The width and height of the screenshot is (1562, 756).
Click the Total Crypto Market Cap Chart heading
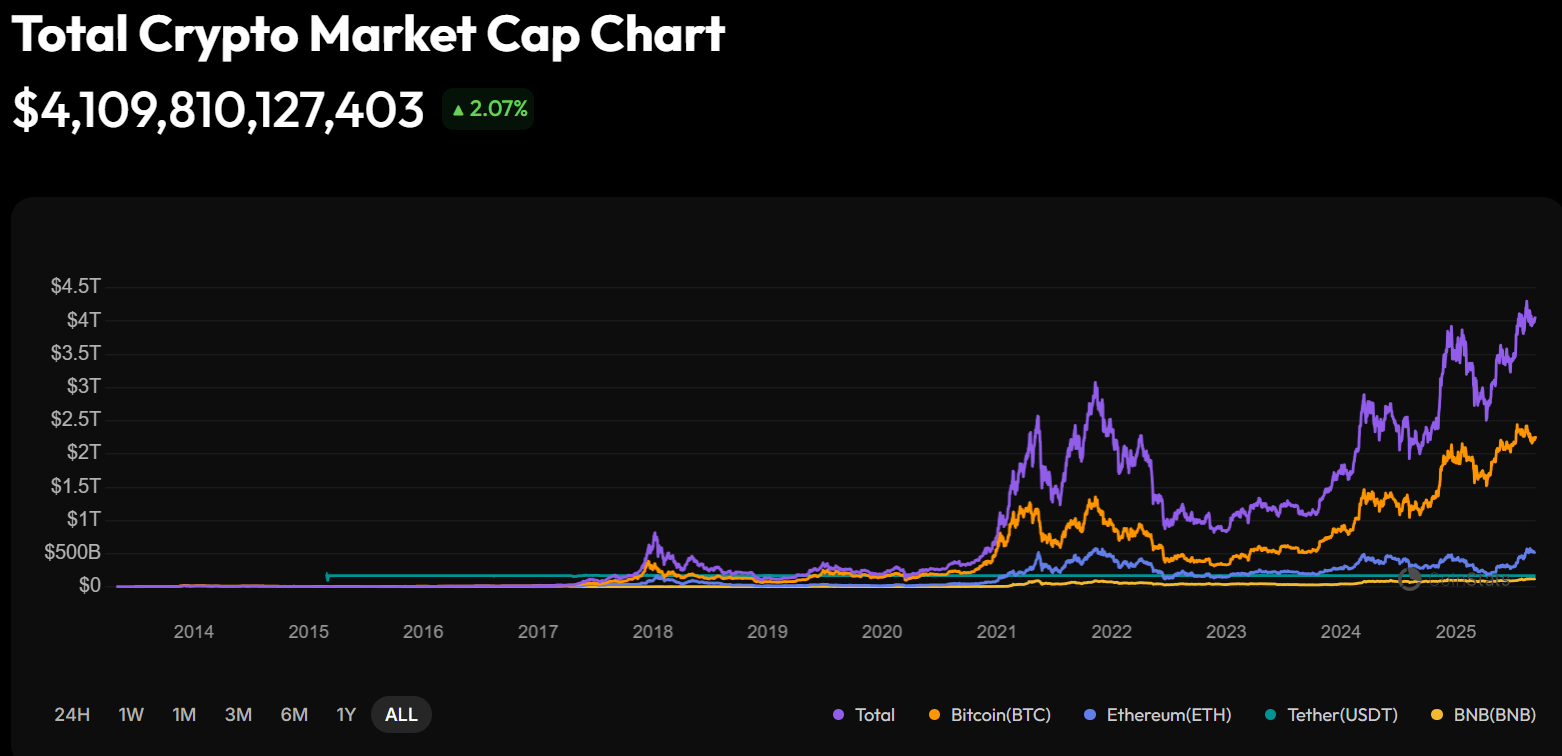point(368,35)
